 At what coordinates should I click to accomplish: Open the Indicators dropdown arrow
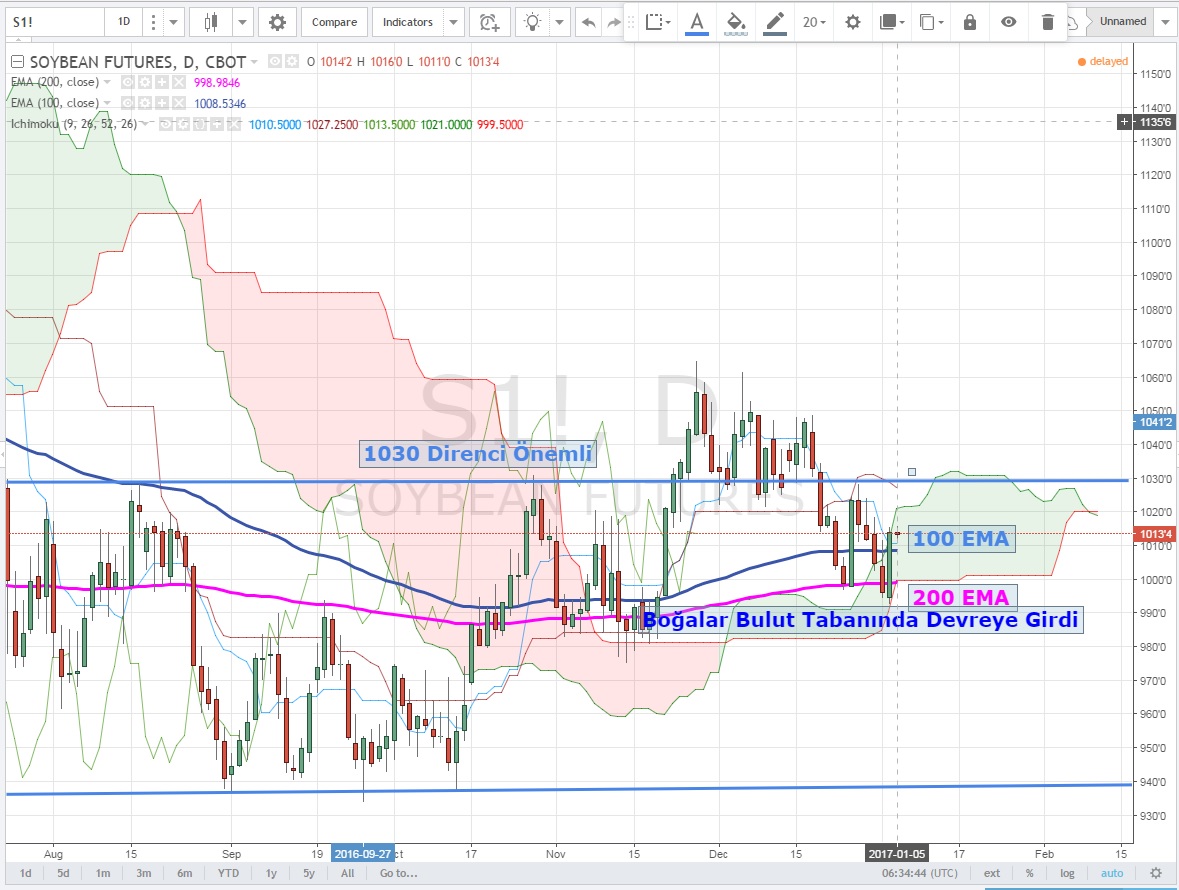[453, 21]
